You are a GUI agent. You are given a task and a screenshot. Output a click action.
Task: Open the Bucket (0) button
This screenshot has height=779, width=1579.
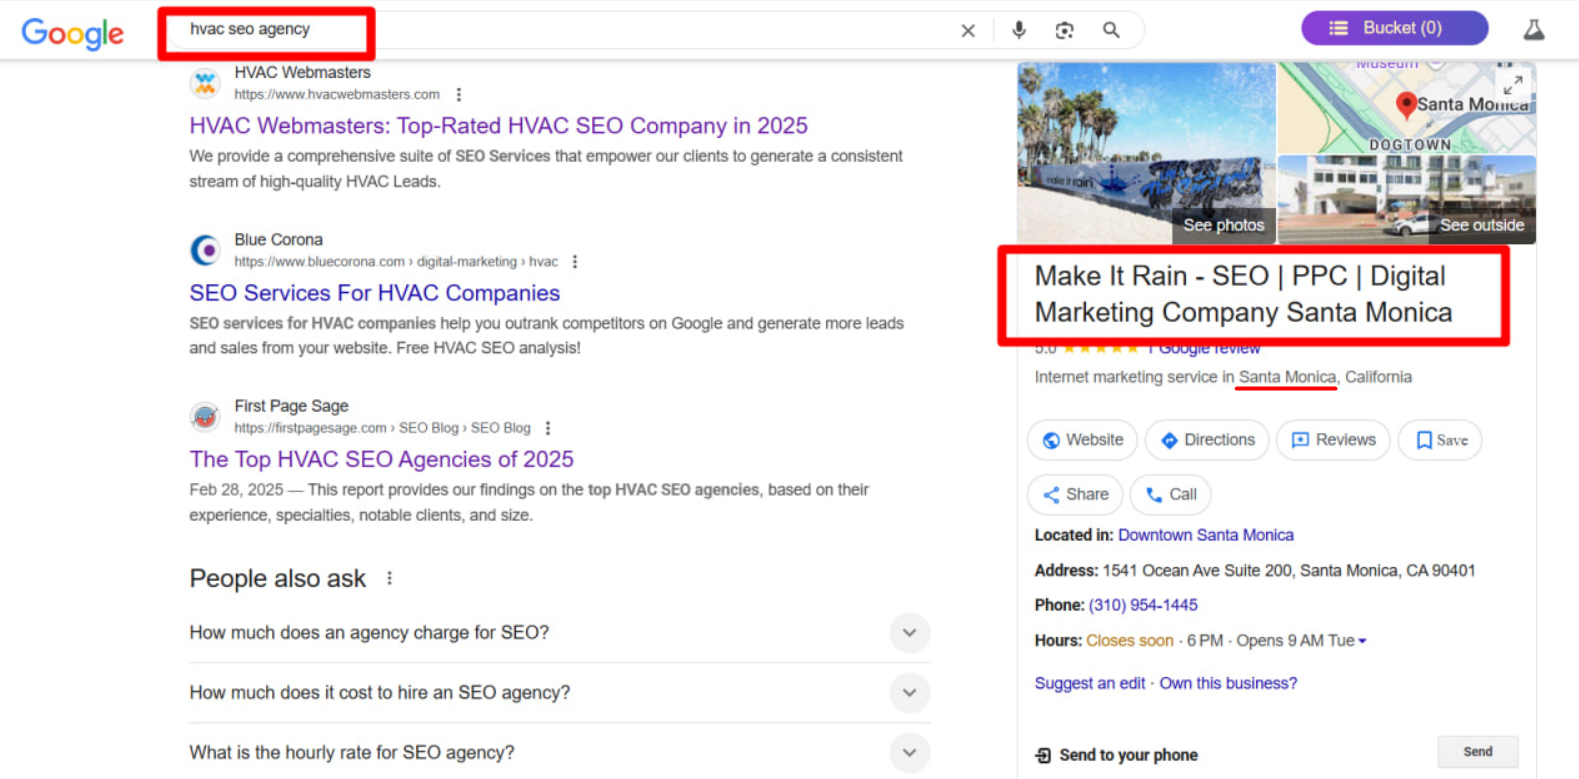click(1394, 28)
